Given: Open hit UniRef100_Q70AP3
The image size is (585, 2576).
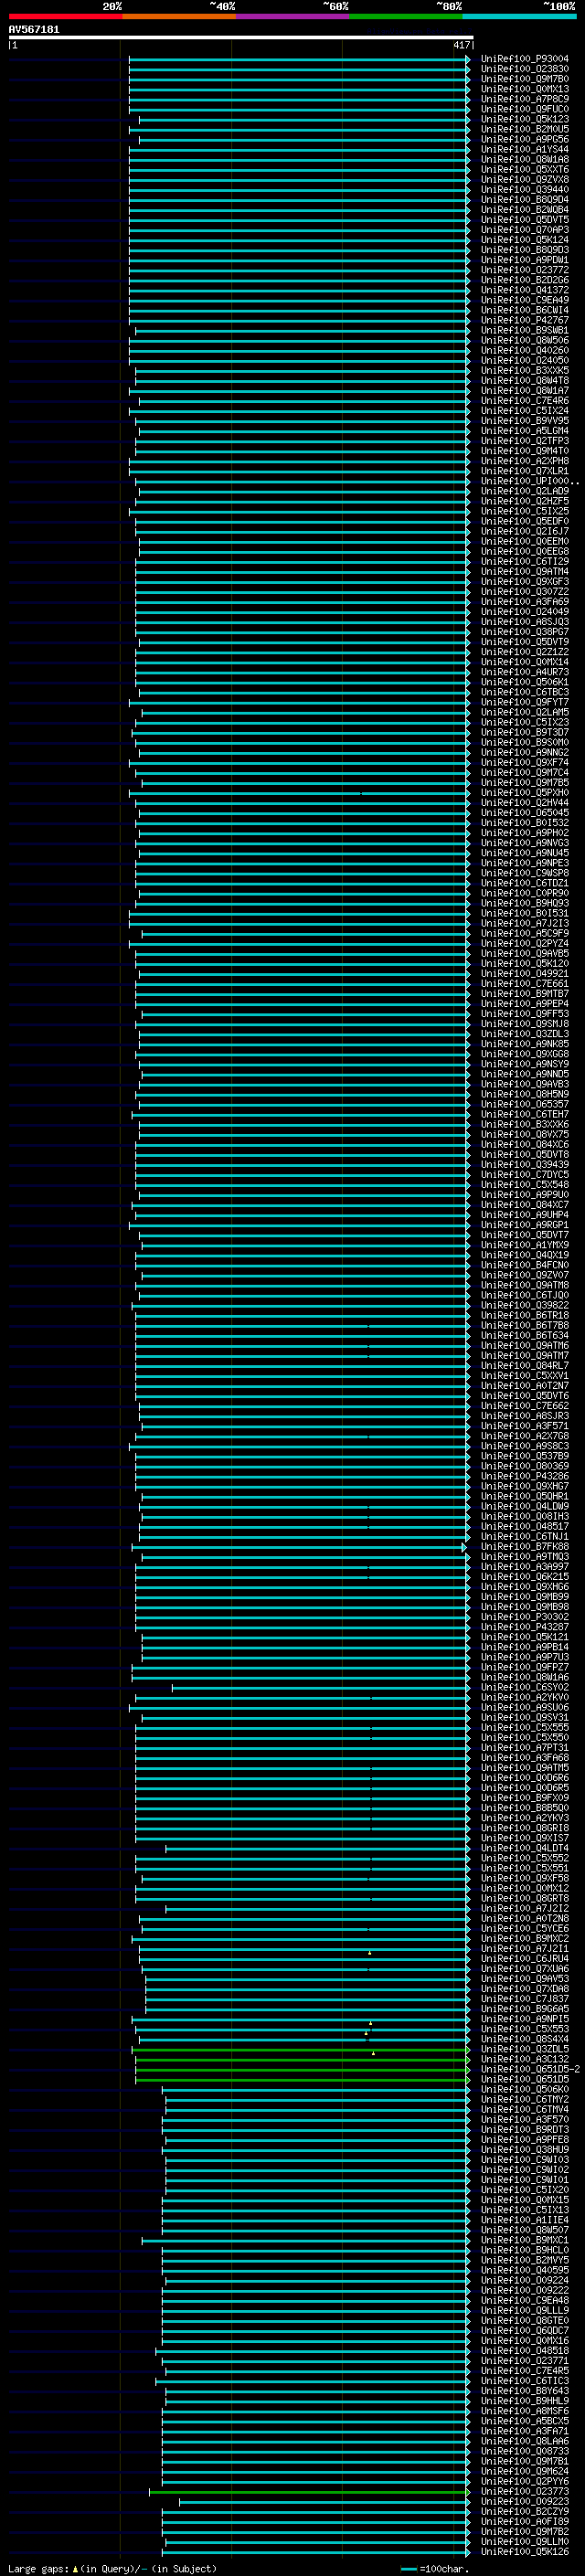Looking at the screenshot, I should coord(524,230).
